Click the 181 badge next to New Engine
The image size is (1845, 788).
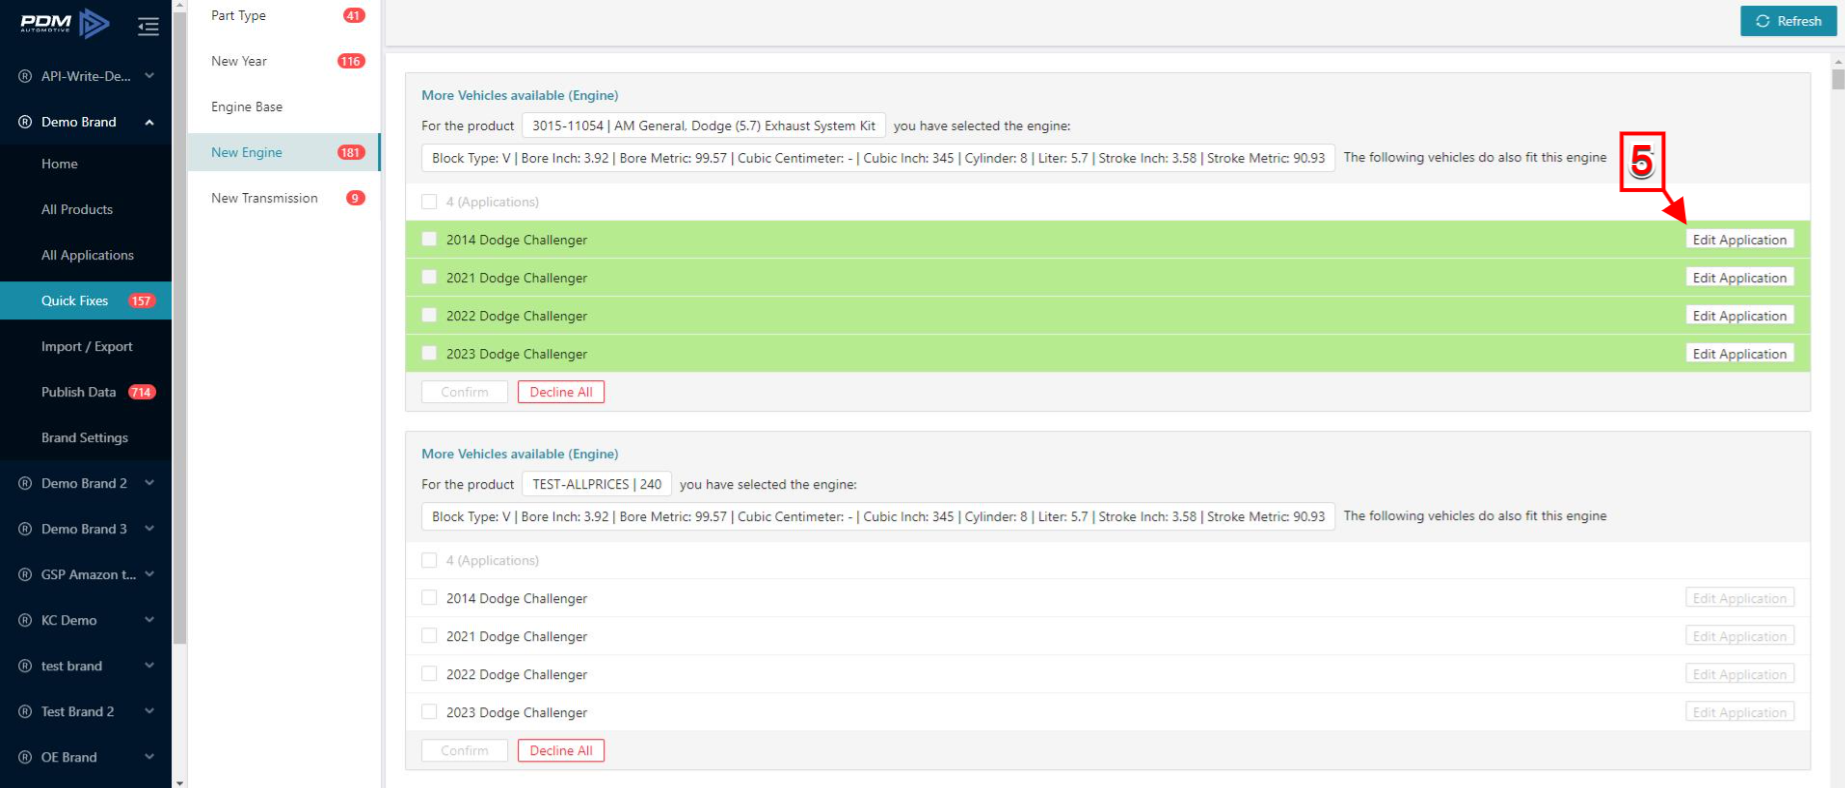(x=351, y=153)
